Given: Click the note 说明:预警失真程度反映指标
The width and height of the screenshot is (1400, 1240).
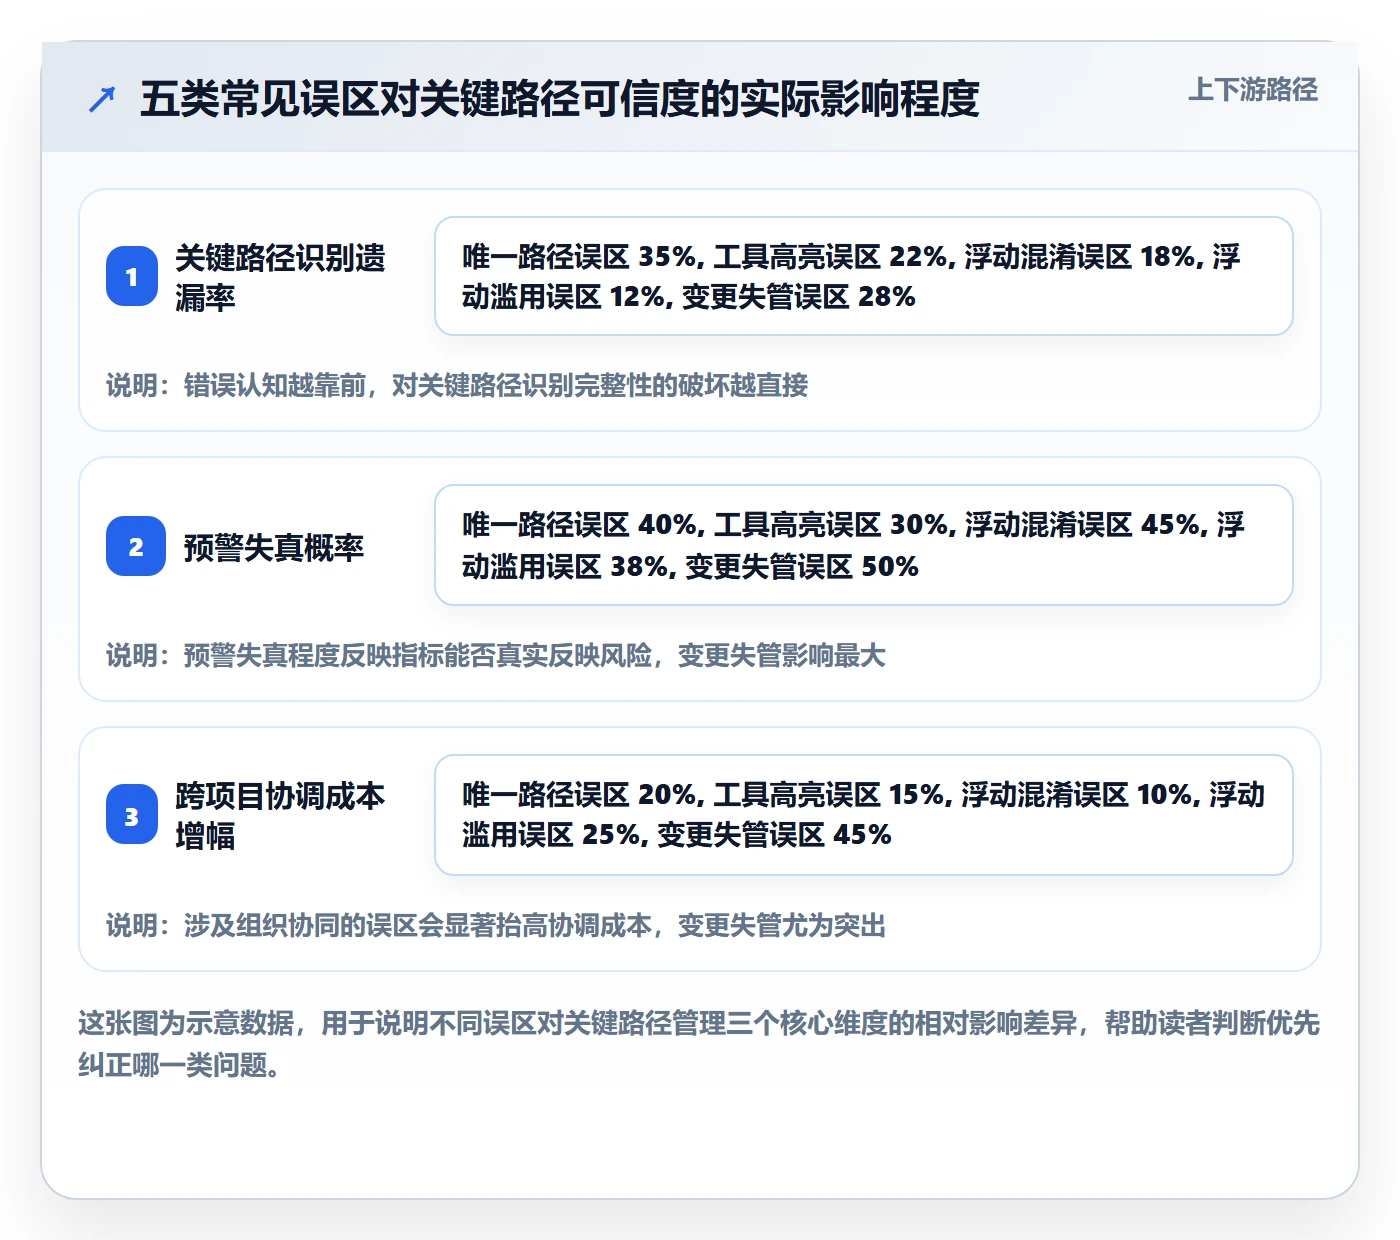Looking at the screenshot, I should coord(496,656).
